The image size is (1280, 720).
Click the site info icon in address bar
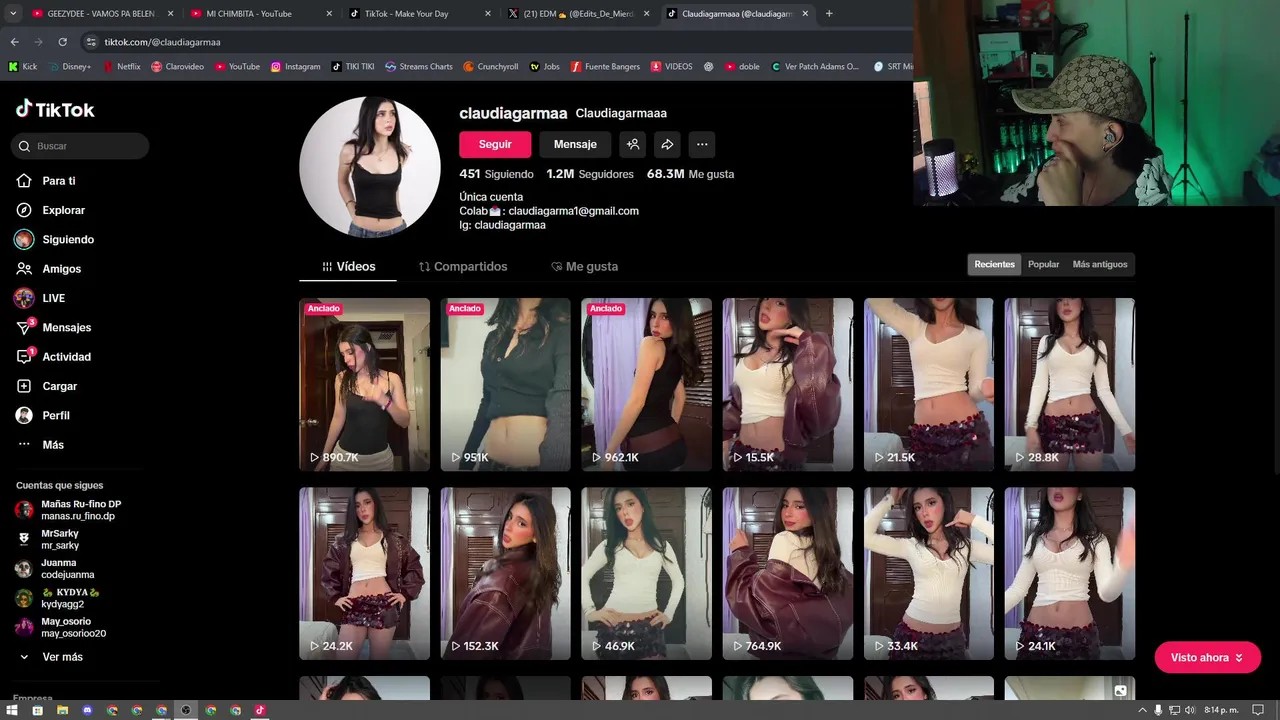[x=91, y=42]
